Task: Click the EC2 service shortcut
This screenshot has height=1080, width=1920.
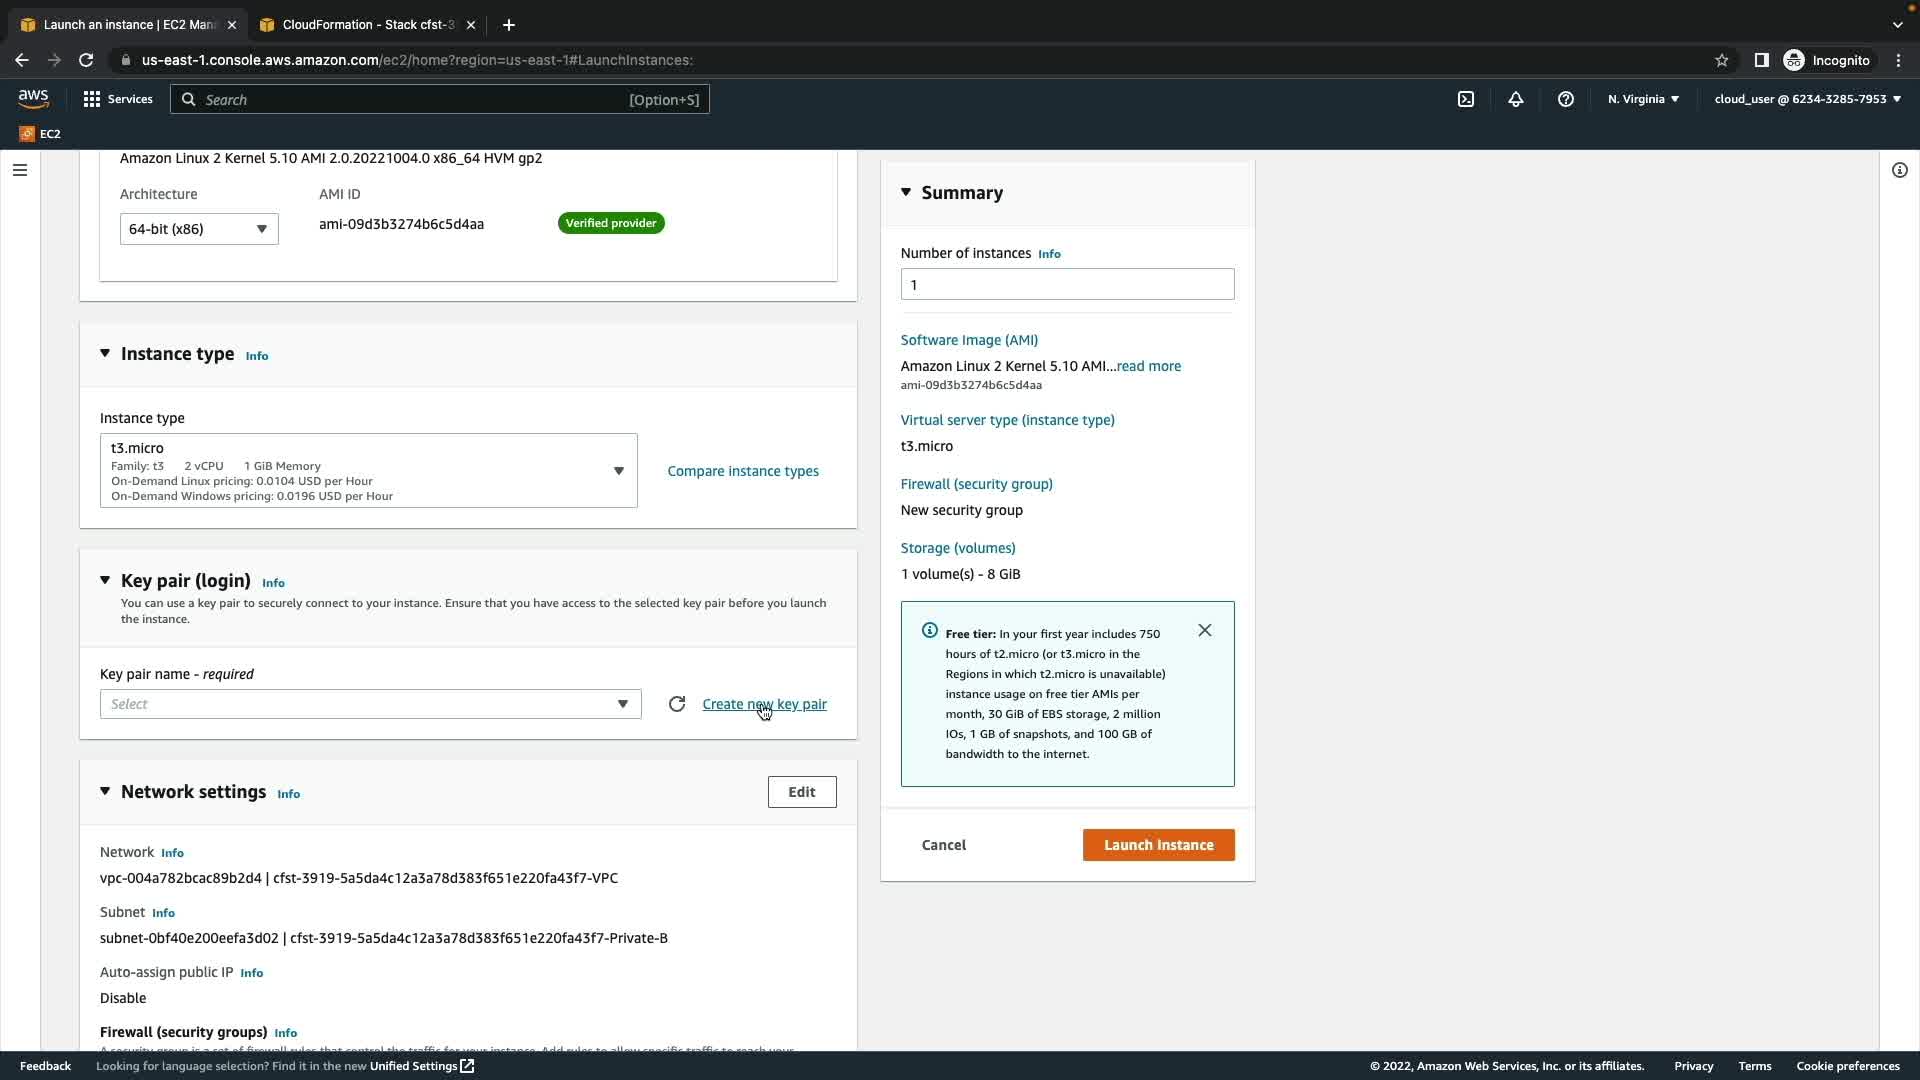Action: pos(40,133)
